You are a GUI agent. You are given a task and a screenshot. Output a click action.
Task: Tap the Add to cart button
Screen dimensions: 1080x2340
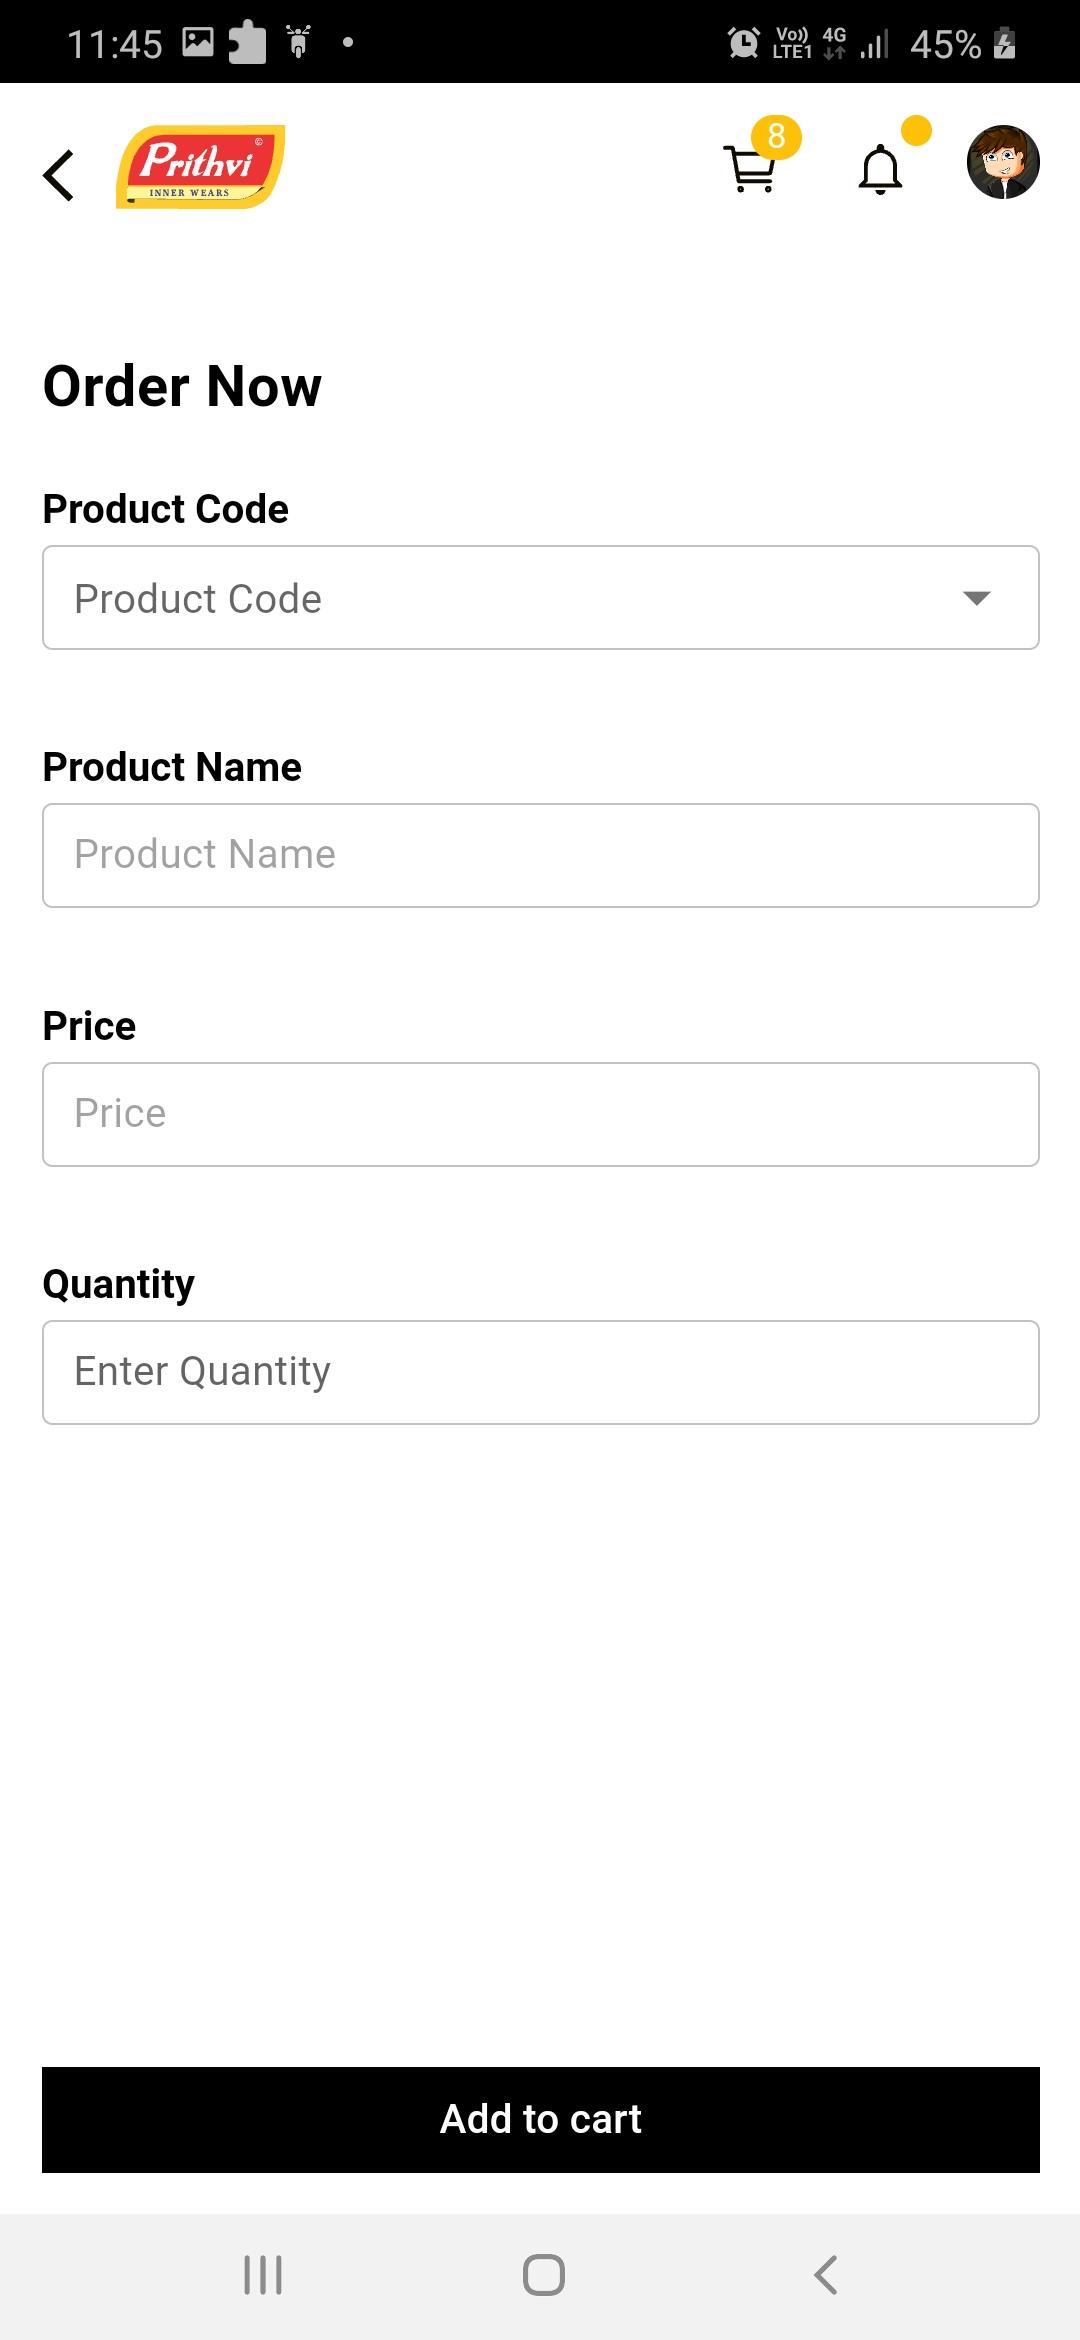[x=541, y=2119]
